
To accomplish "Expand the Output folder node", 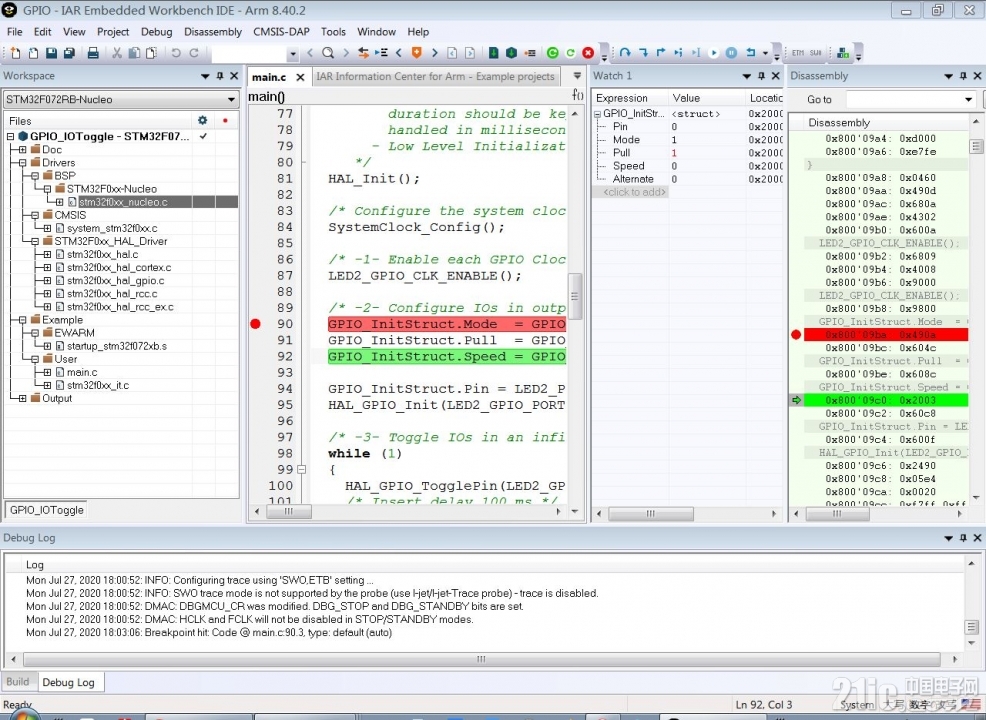I will [23, 399].
